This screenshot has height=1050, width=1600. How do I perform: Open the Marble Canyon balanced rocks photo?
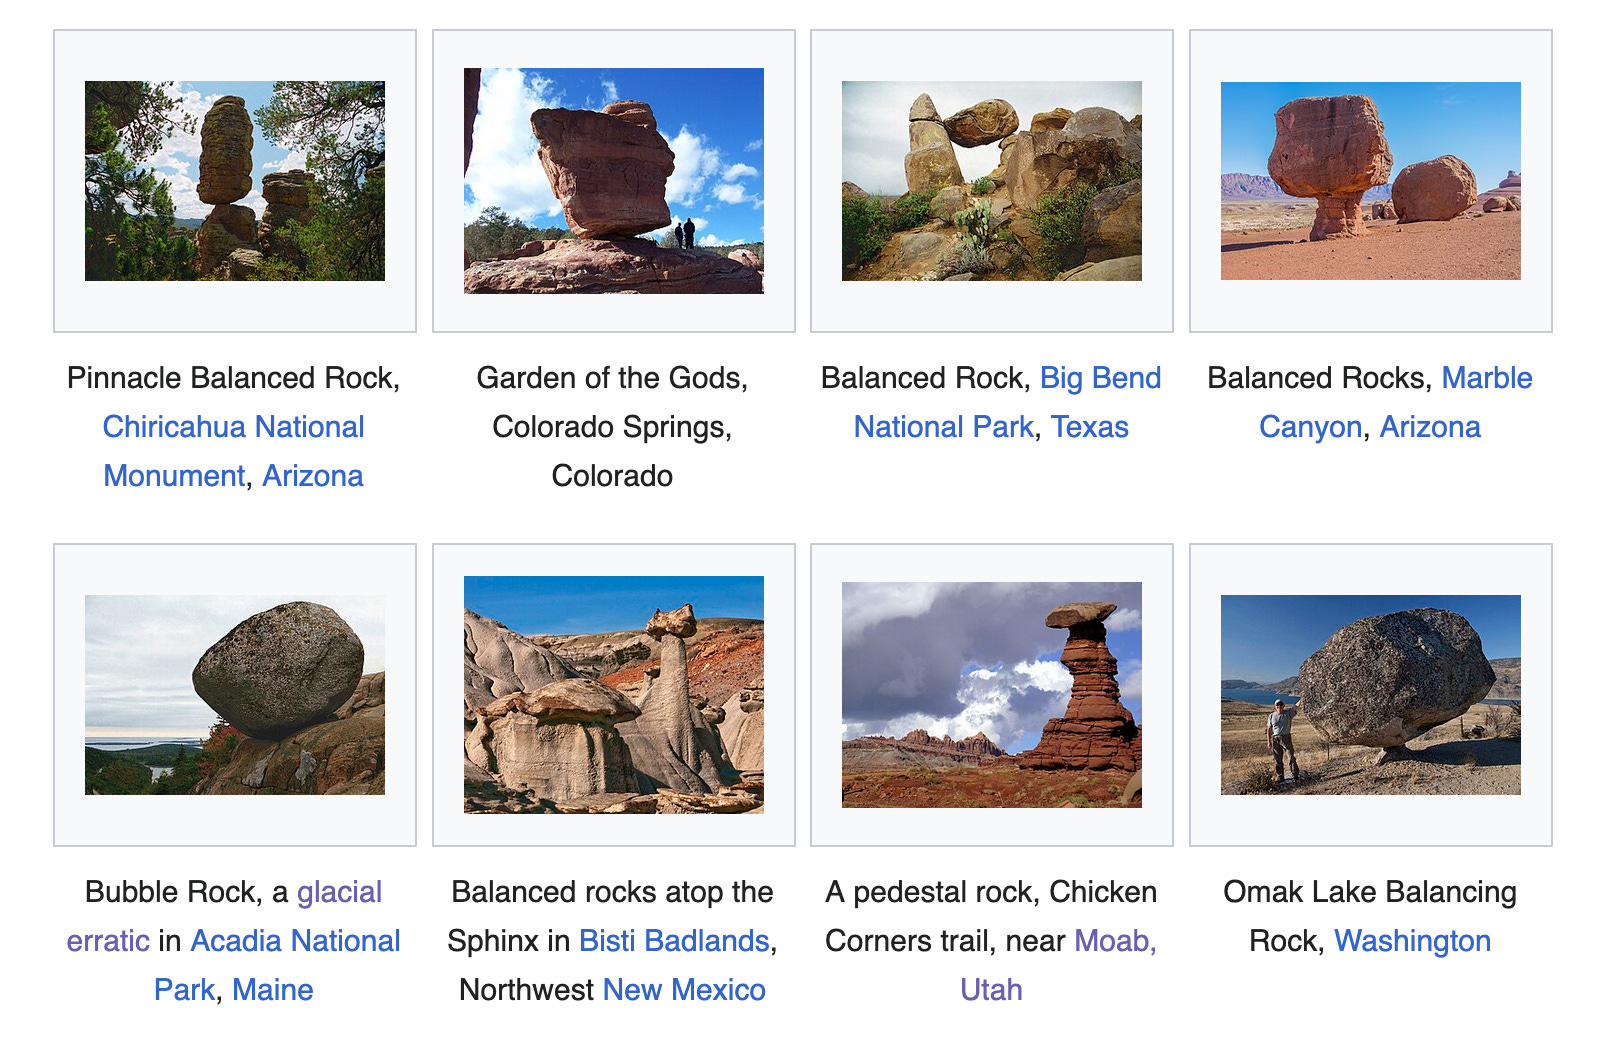point(1371,181)
